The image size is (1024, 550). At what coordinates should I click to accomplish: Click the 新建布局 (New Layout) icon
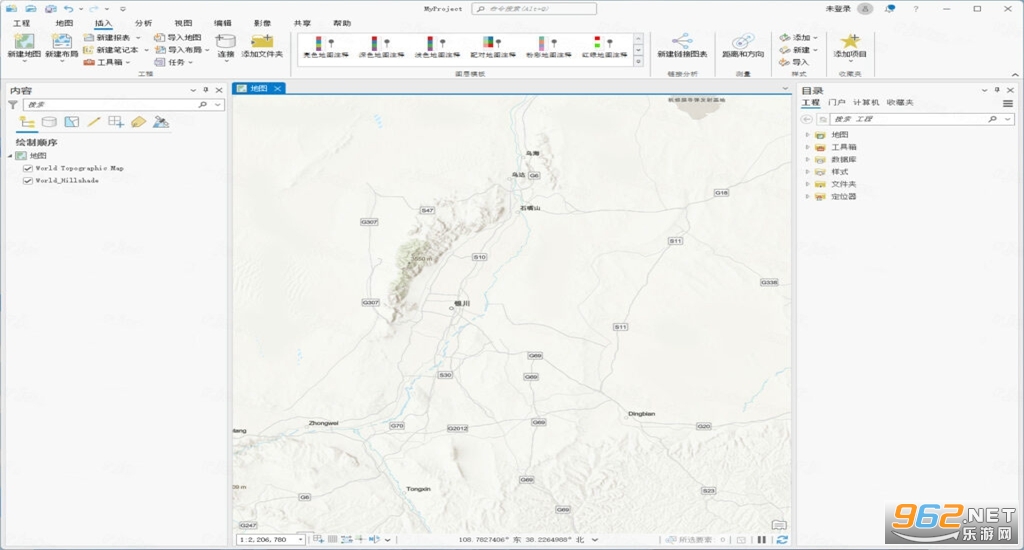point(62,42)
